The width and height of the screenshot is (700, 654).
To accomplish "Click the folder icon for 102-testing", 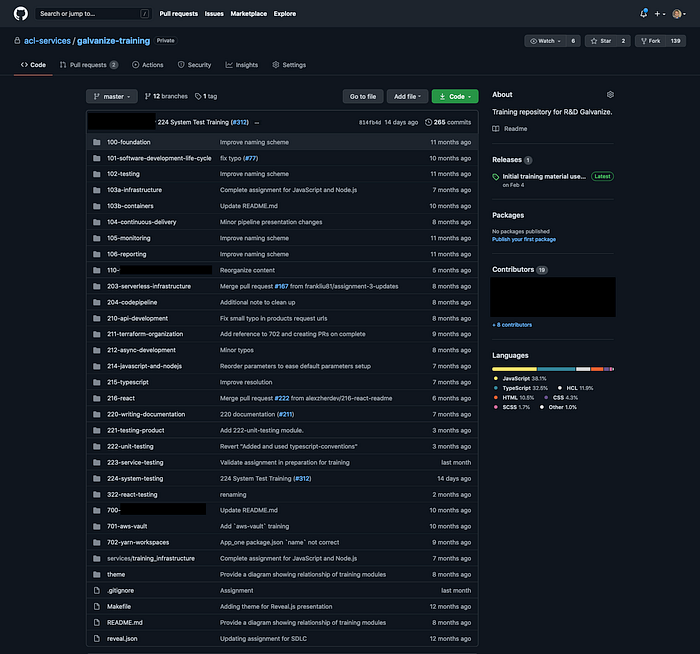I will click(x=96, y=174).
